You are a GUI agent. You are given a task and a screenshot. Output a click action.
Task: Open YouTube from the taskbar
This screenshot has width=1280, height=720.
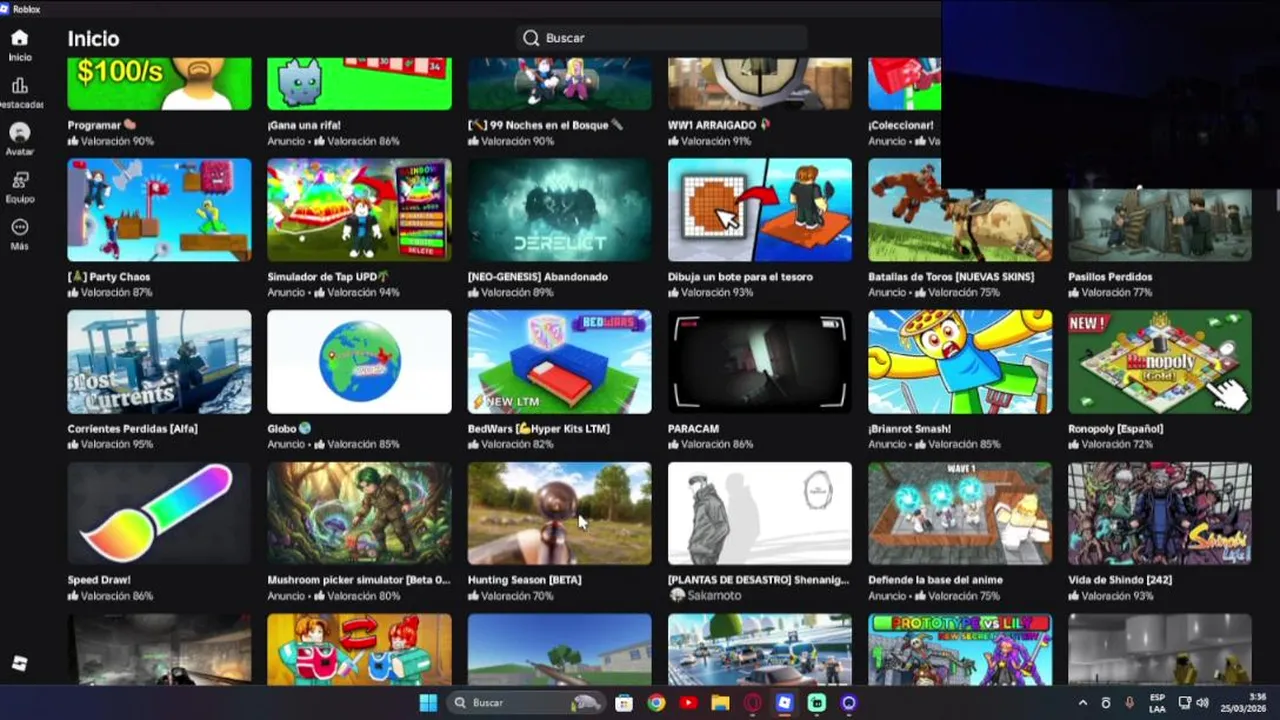688,703
